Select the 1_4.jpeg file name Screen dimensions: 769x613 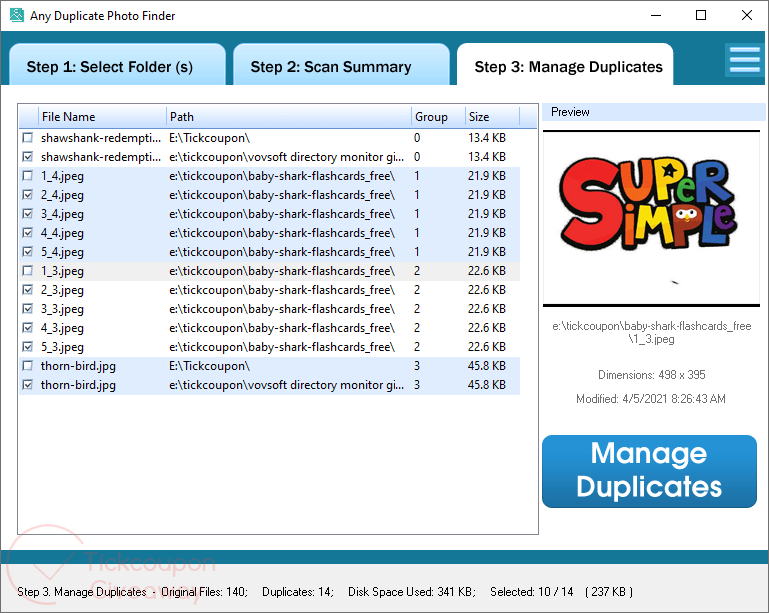[x=62, y=176]
